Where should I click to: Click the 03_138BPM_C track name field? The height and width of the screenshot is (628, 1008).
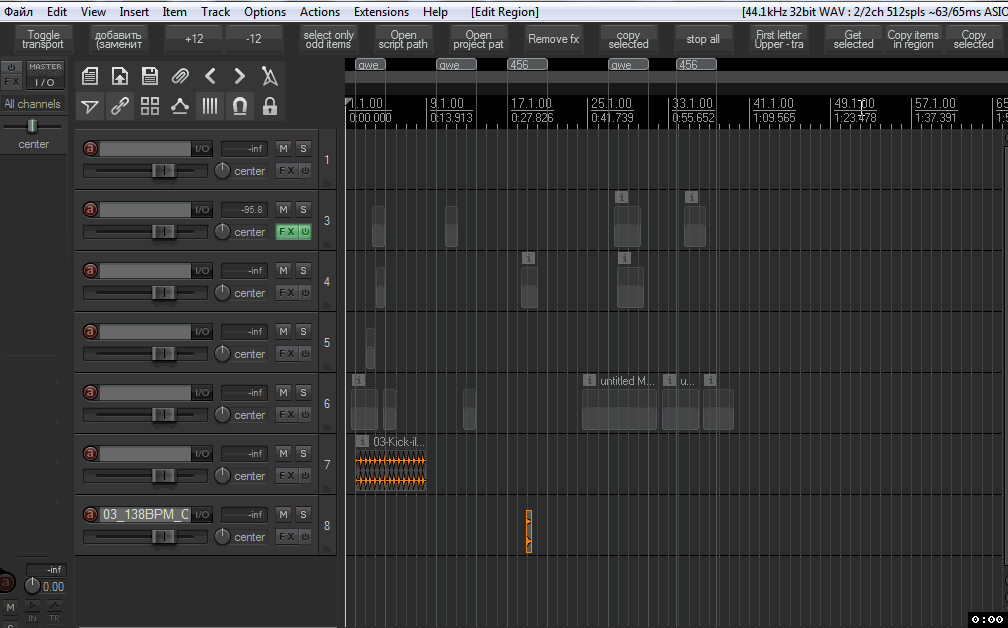click(146, 514)
